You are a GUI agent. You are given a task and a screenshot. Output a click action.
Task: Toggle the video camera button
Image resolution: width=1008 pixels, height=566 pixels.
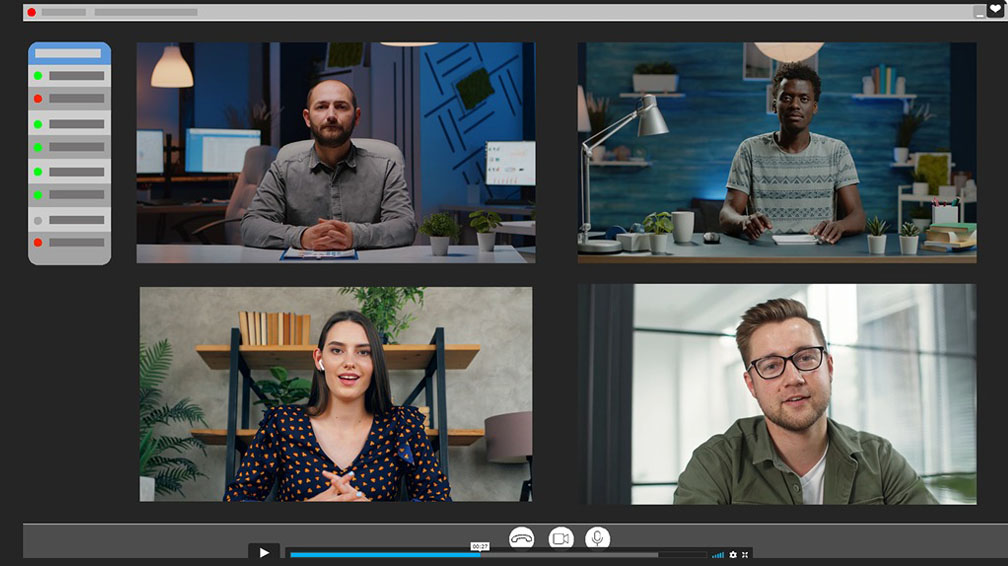561,538
